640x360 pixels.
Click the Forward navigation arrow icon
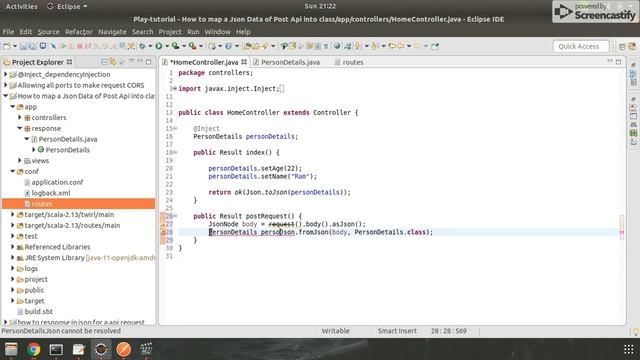click(417, 46)
